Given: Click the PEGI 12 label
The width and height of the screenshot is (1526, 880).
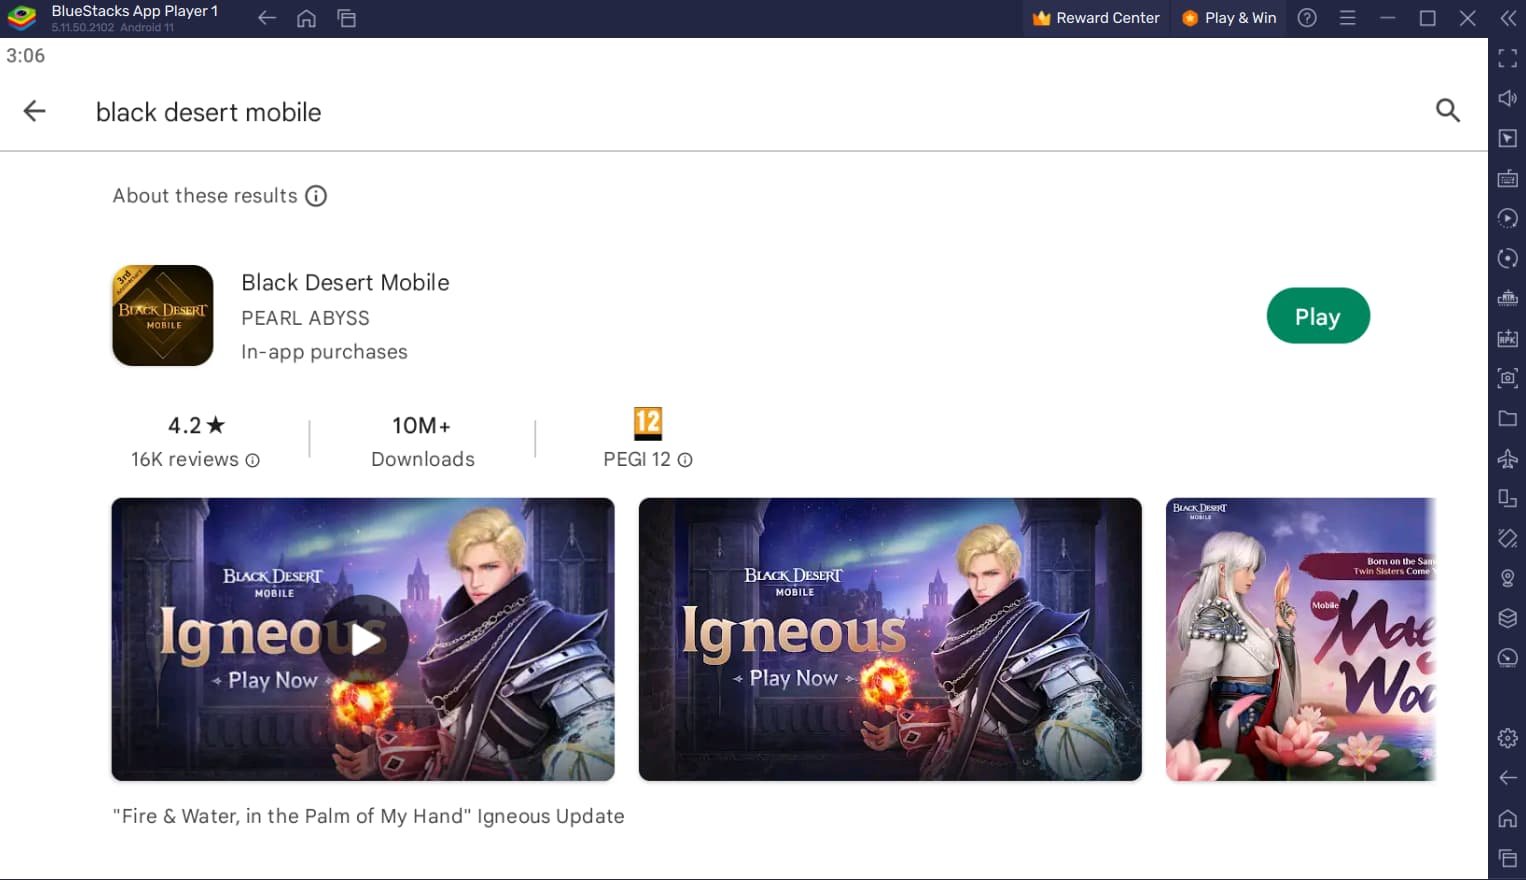Looking at the screenshot, I should coord(637,460).
